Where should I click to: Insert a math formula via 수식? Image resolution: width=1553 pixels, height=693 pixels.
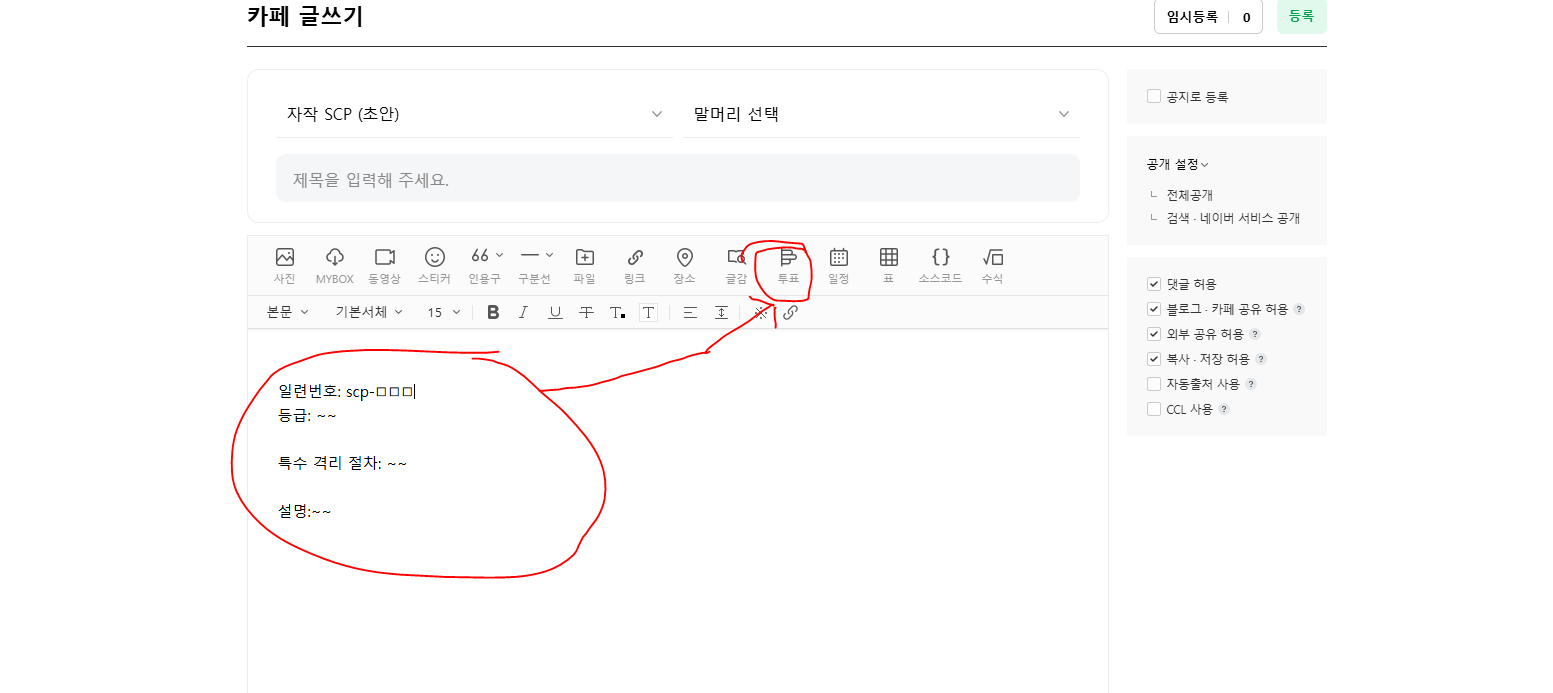pyautogui.click(x=992, y=265)
